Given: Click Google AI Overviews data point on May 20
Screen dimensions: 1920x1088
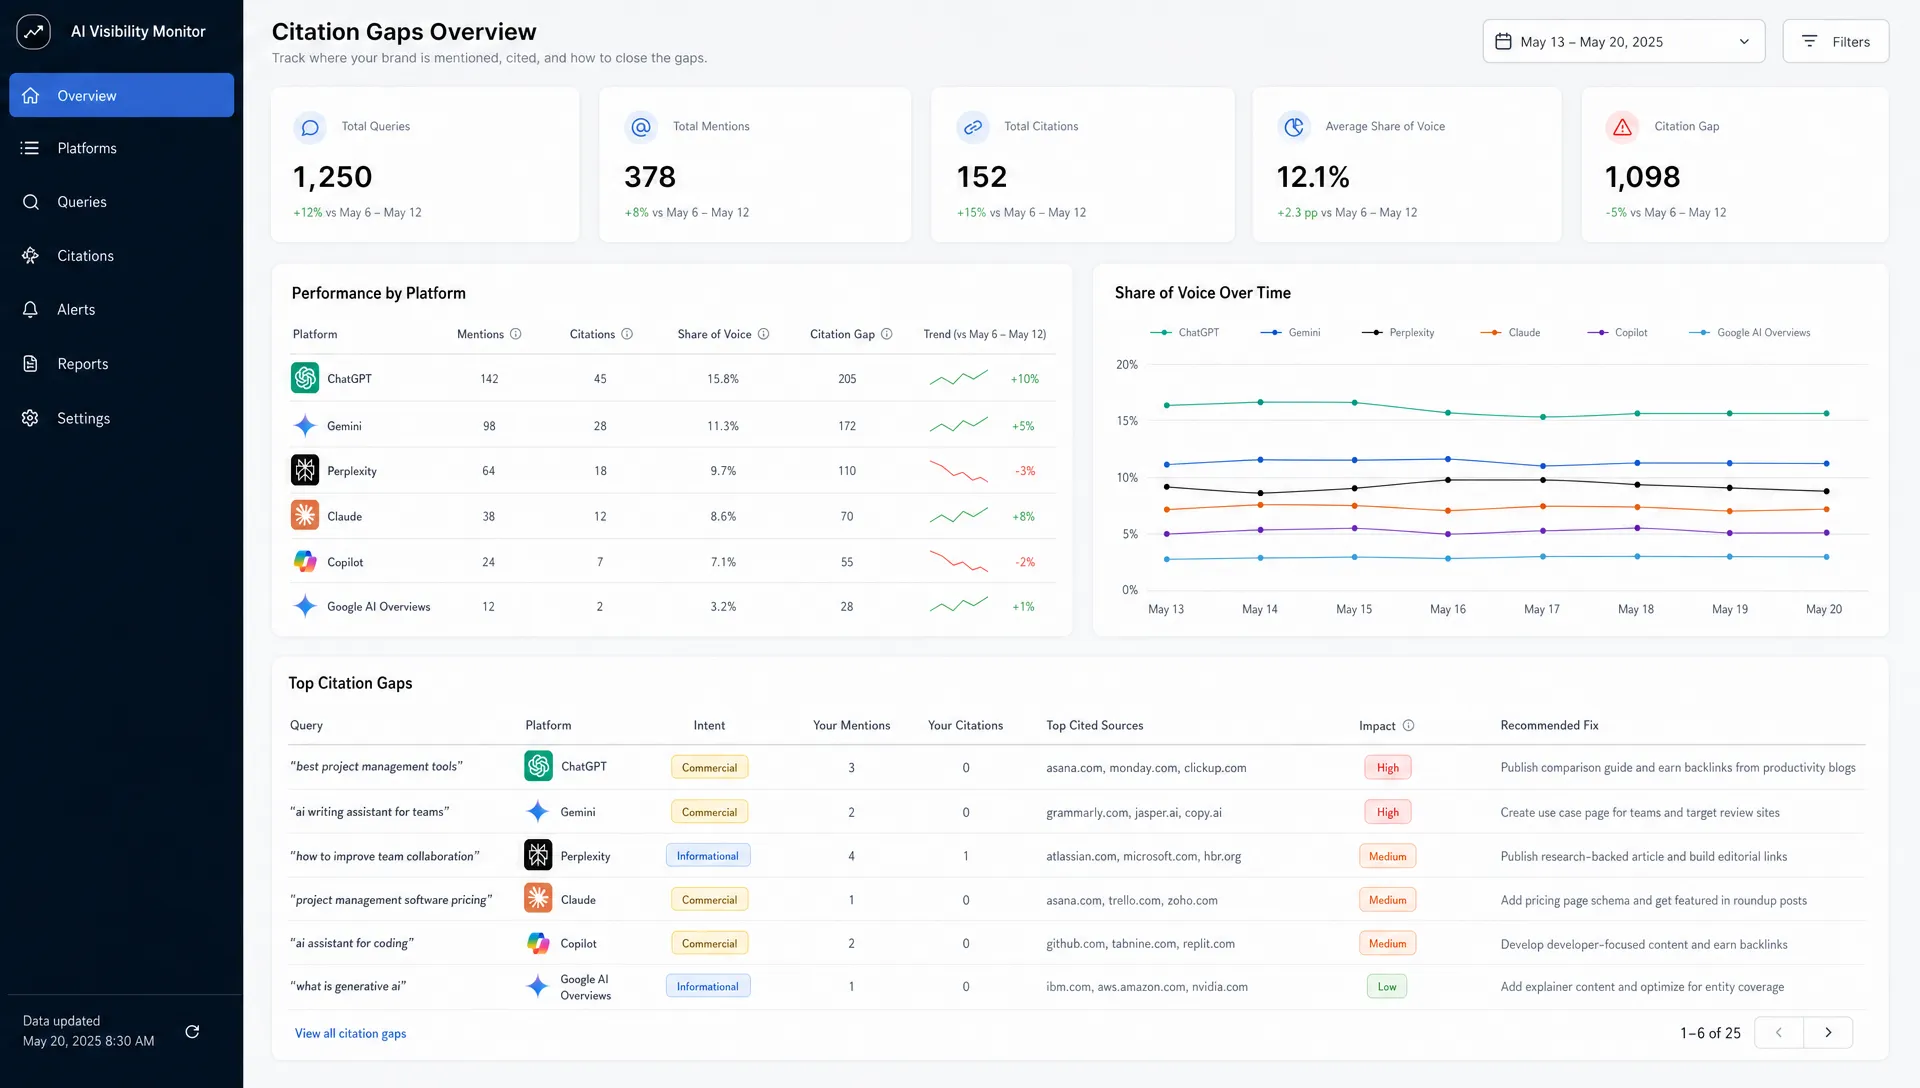Looking at the screenshot, I should [1826, 557].
